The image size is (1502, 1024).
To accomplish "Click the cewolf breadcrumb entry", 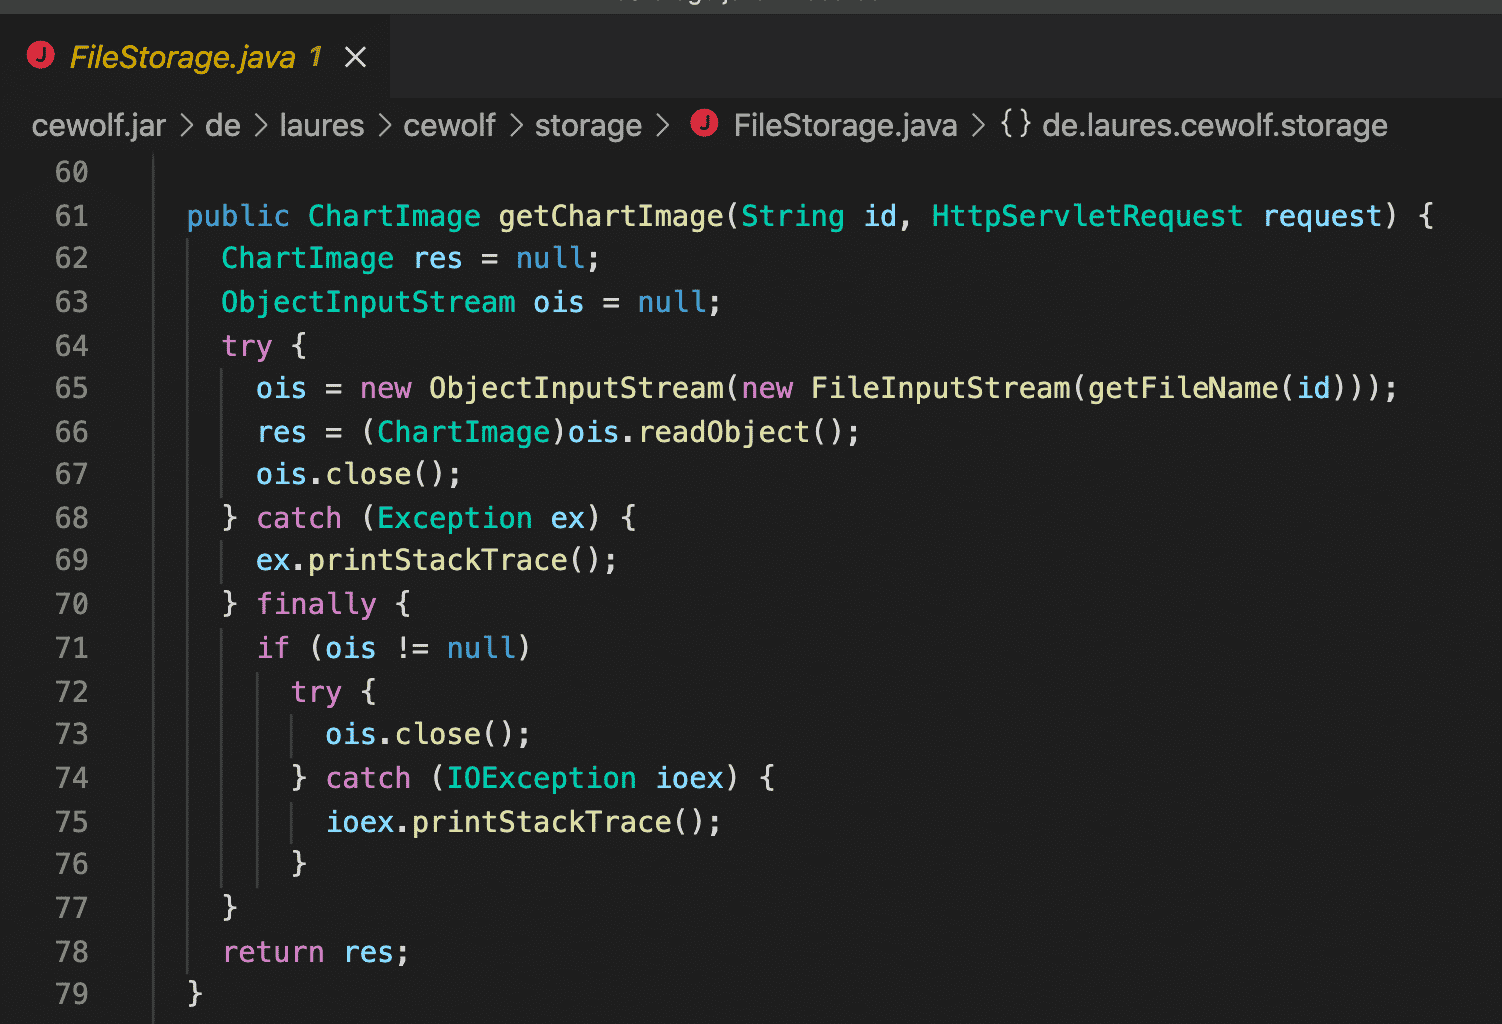I will pyautogui.click(x=449, y=124).
